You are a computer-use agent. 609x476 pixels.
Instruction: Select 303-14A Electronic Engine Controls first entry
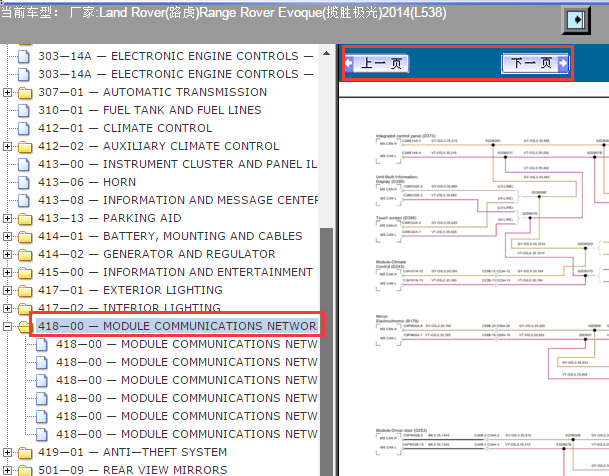(176, 56)
